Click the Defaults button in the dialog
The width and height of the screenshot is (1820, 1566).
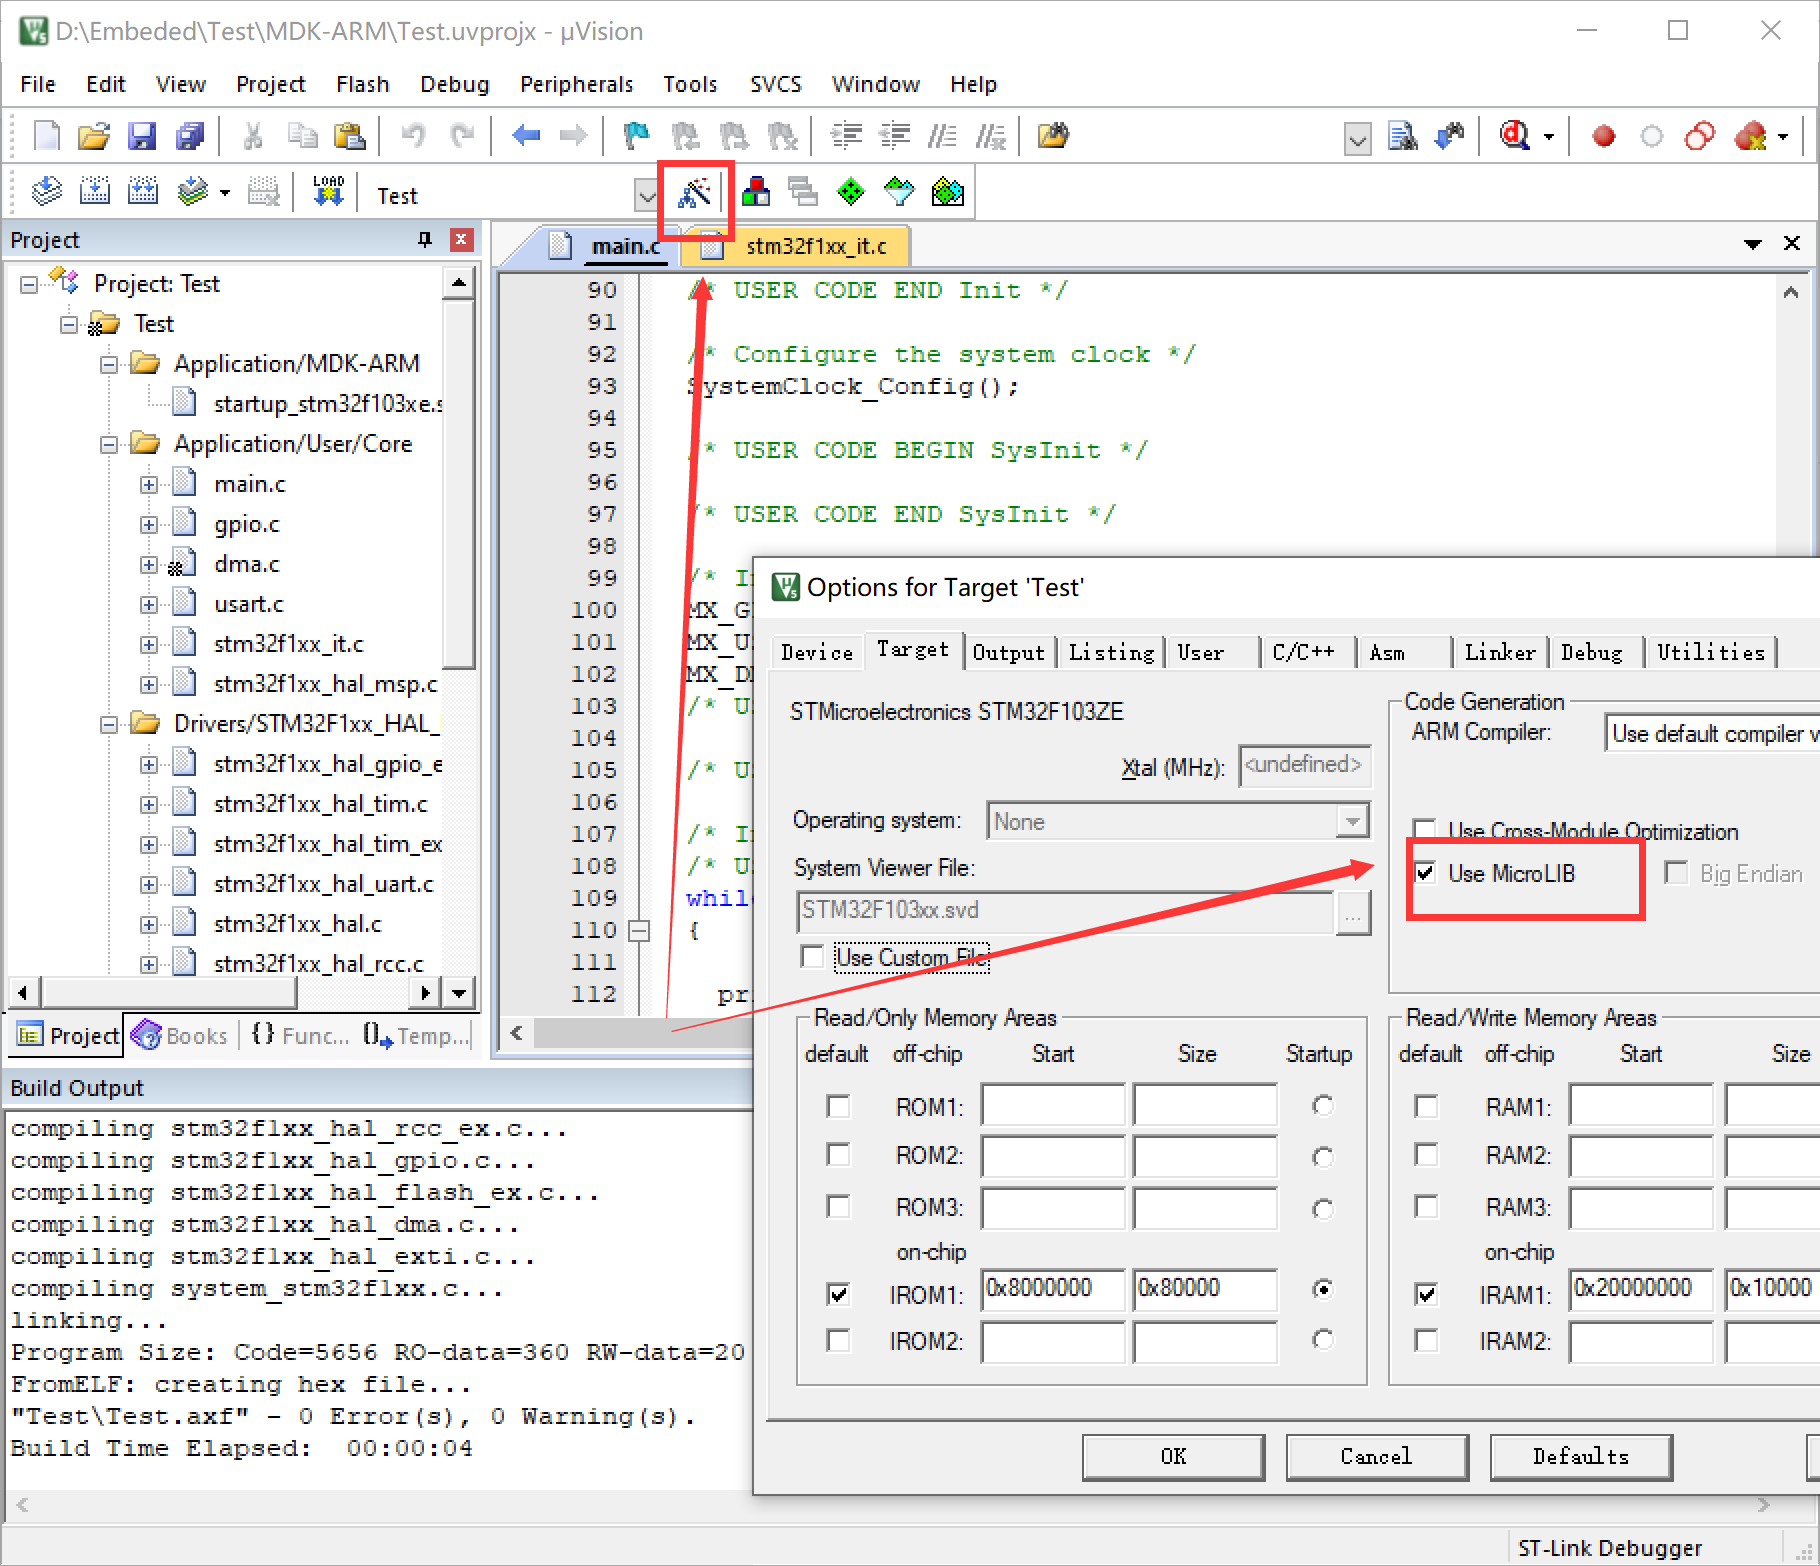click(1581, 1456)
